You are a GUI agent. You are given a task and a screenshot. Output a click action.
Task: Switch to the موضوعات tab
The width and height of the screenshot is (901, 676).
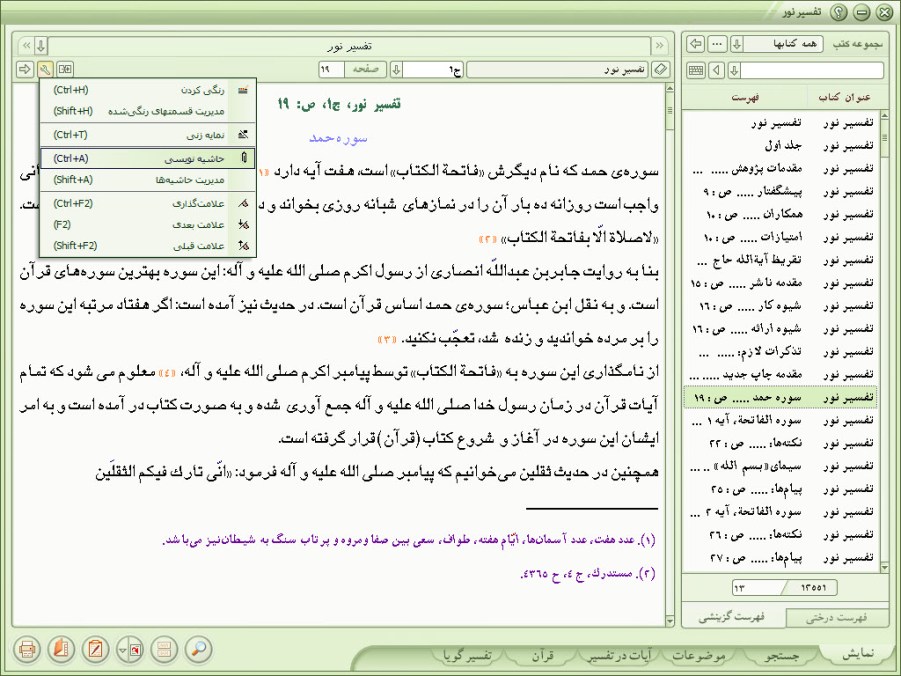699,655
